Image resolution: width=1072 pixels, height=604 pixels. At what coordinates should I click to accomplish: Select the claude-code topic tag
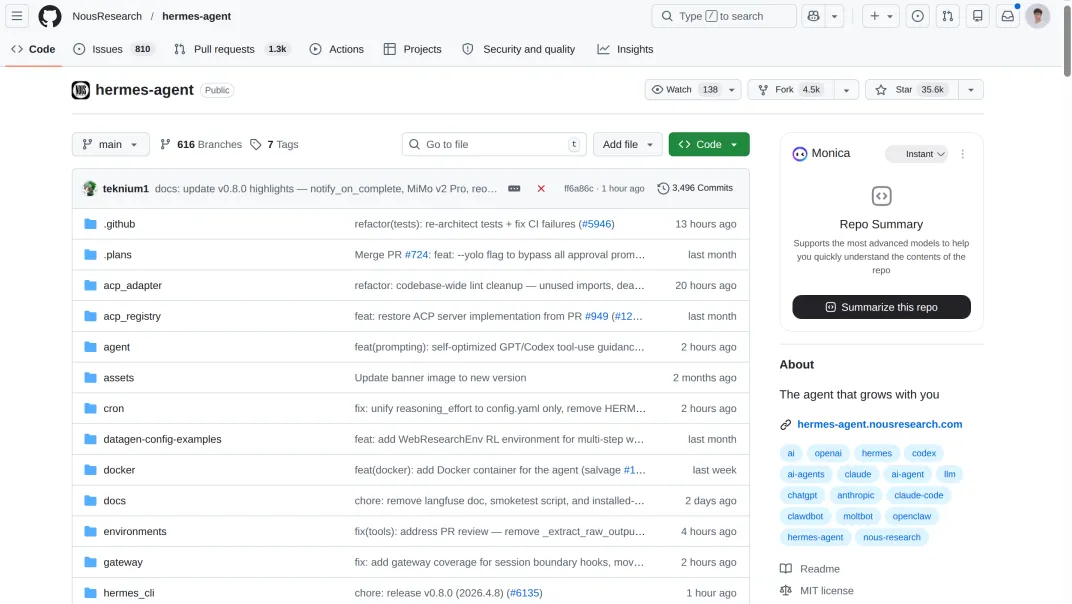[x=918, y=495]
